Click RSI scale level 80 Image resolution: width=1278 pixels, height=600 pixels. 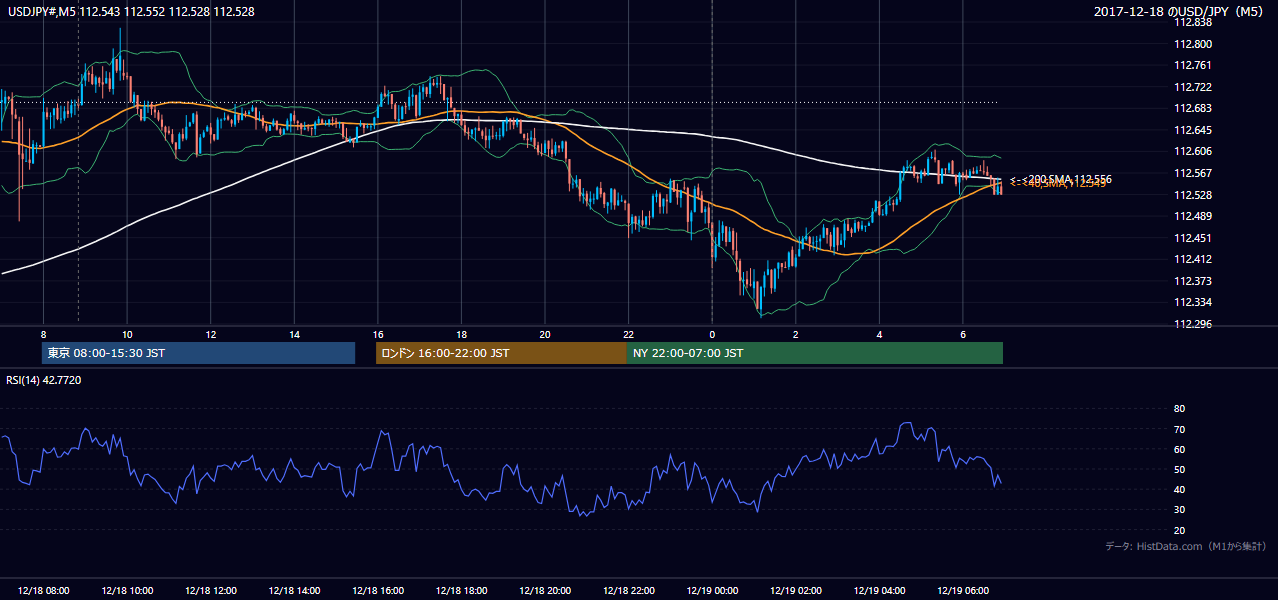(x=1180, y=409)
